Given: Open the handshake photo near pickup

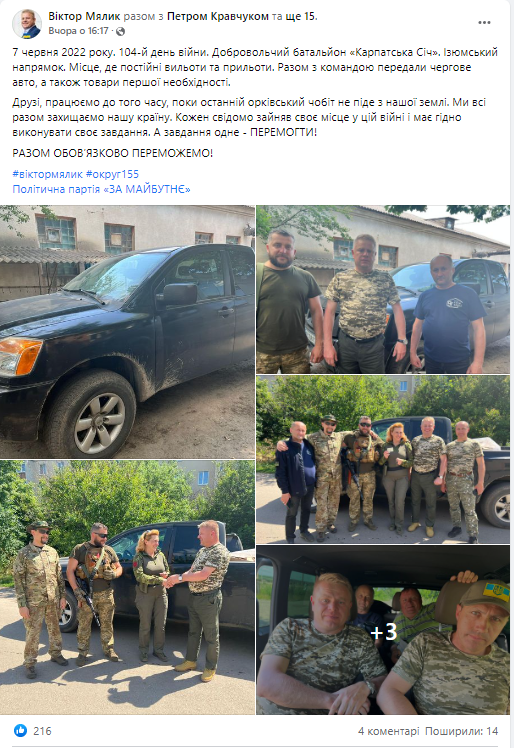Looking at the screenshot, I should (127, 587).
